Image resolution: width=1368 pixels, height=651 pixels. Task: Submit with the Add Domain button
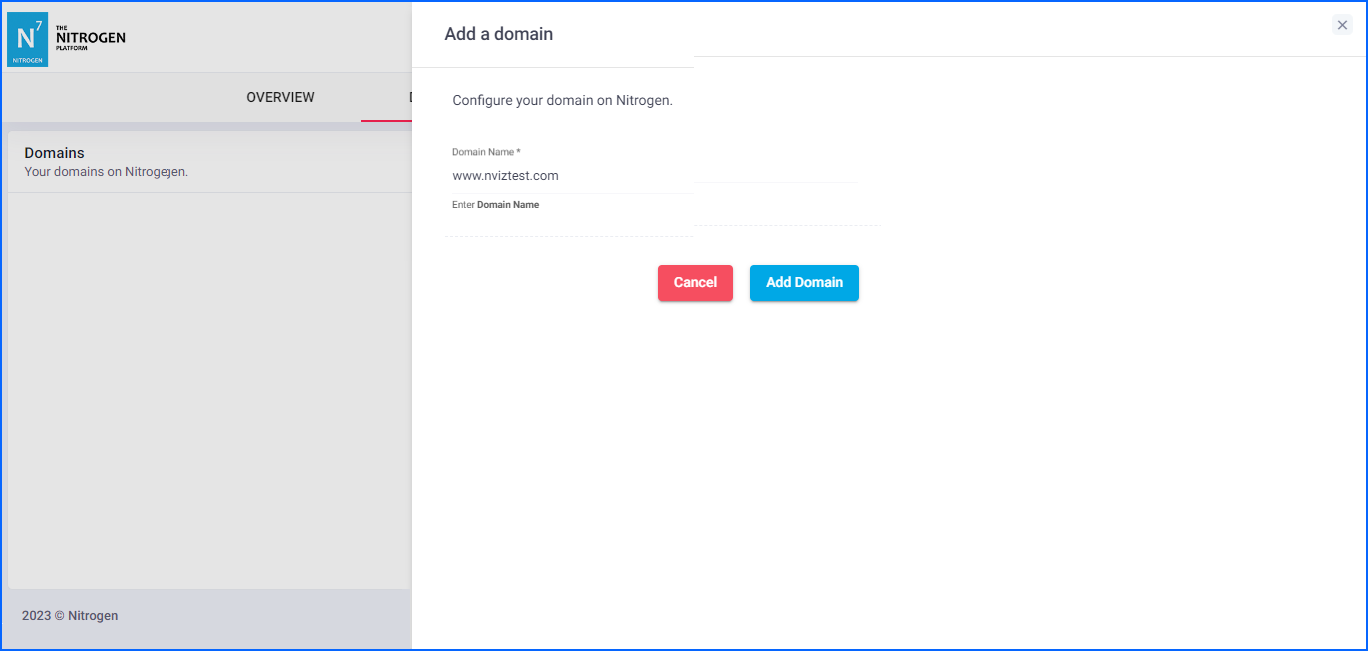point(804,283)
